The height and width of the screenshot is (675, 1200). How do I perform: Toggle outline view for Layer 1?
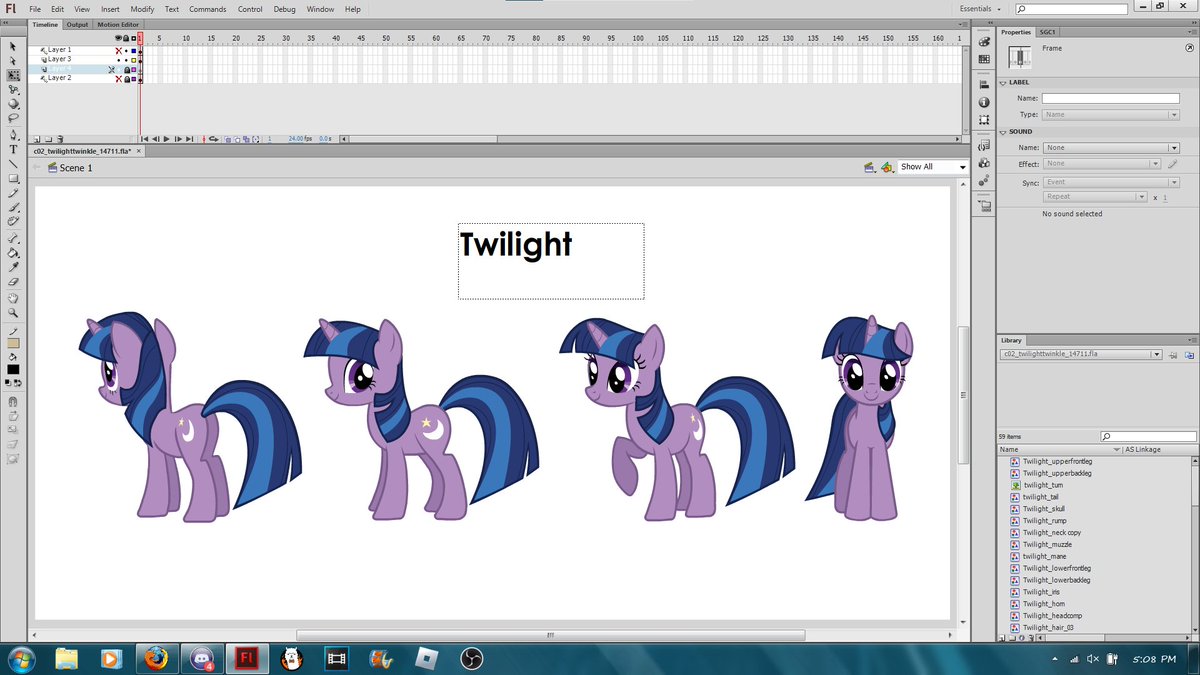(x=134, y=50)
